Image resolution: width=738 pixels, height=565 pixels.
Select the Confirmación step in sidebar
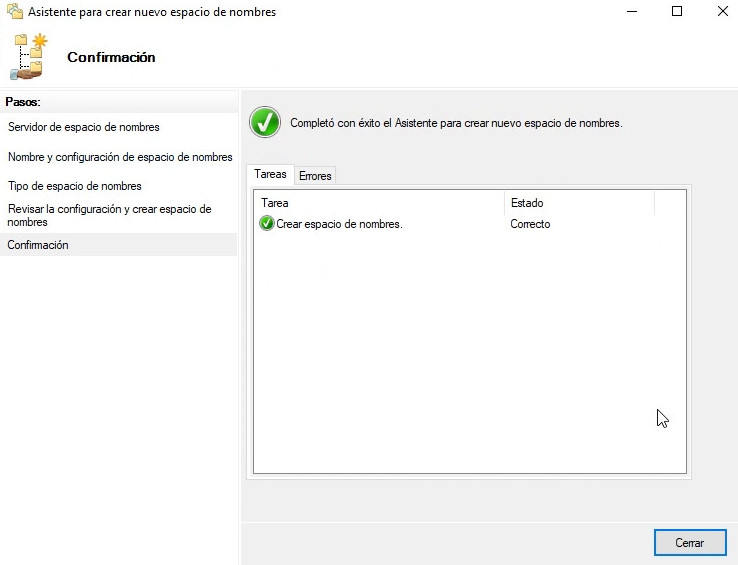click(38, 245)
